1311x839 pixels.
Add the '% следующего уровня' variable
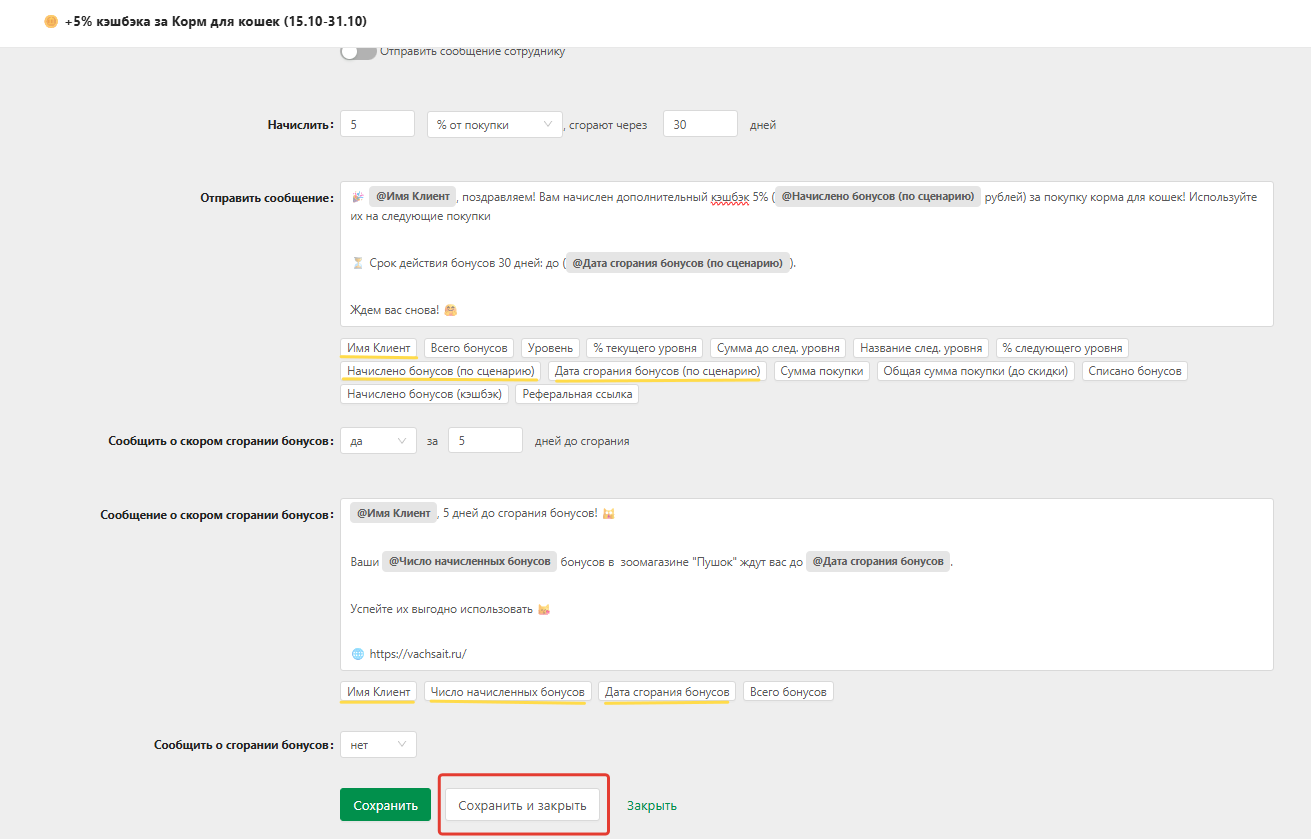pos(1062,348)
